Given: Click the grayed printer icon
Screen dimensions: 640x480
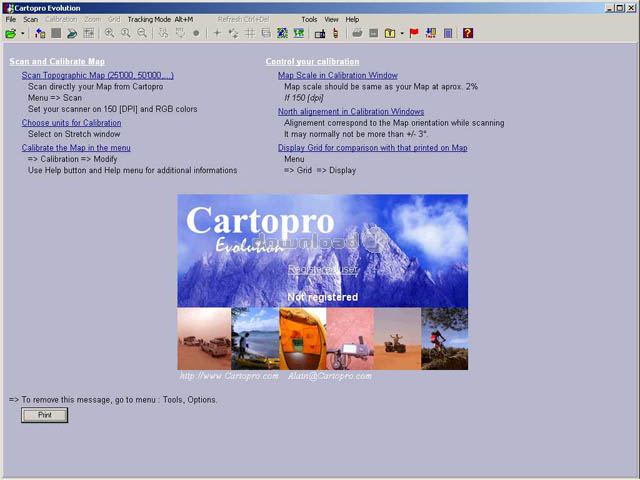Looking at the screenshot, I should (x=357, y=33).
